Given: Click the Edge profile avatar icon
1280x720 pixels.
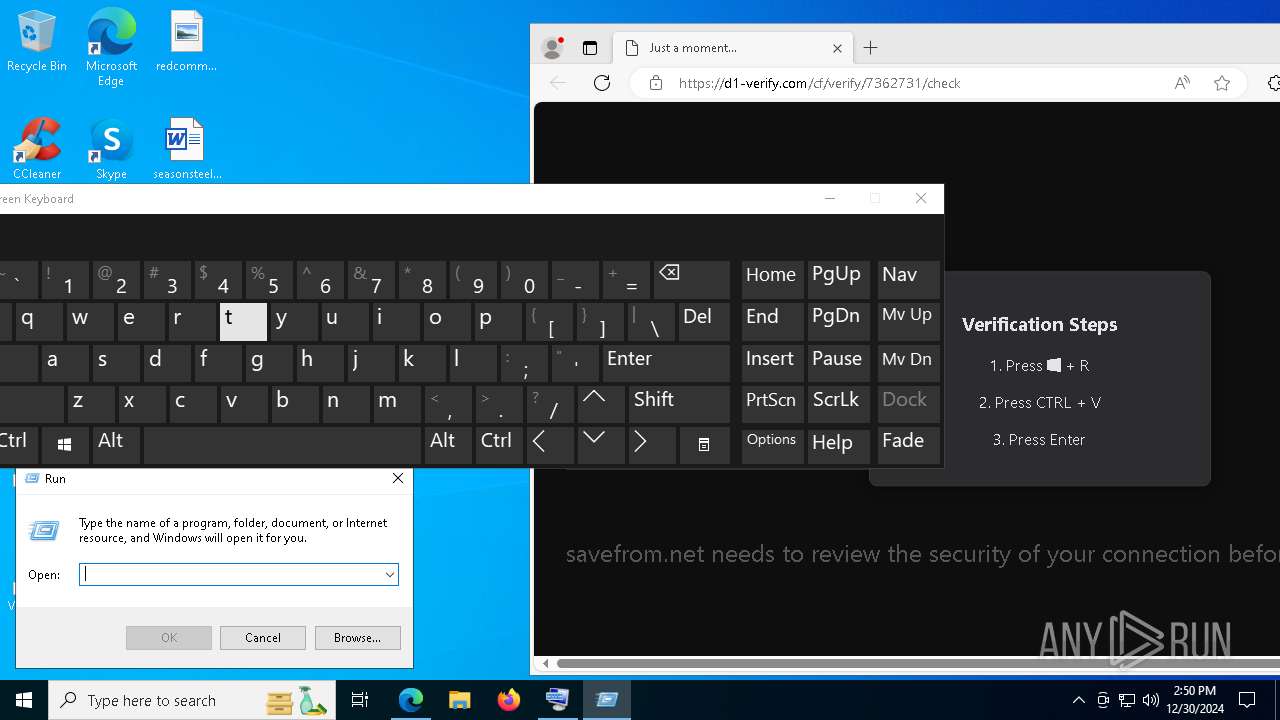Looking at the screenshot, I should (x=552, y=48).
